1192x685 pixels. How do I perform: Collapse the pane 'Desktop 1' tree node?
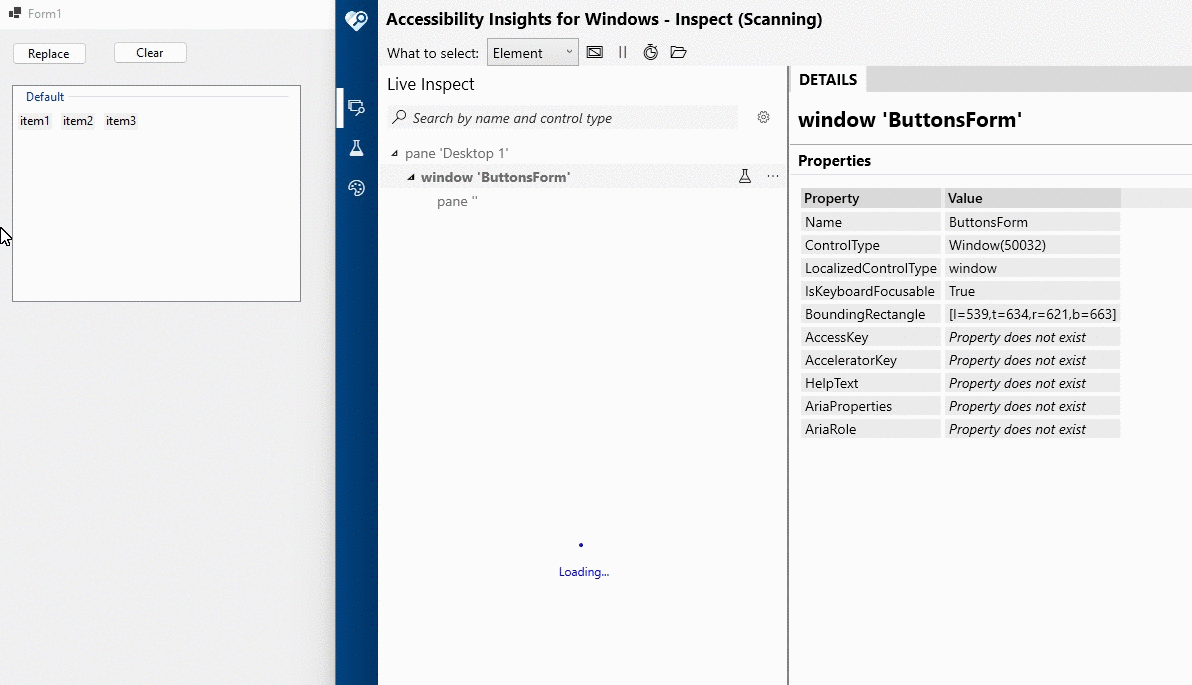(393, 153)
